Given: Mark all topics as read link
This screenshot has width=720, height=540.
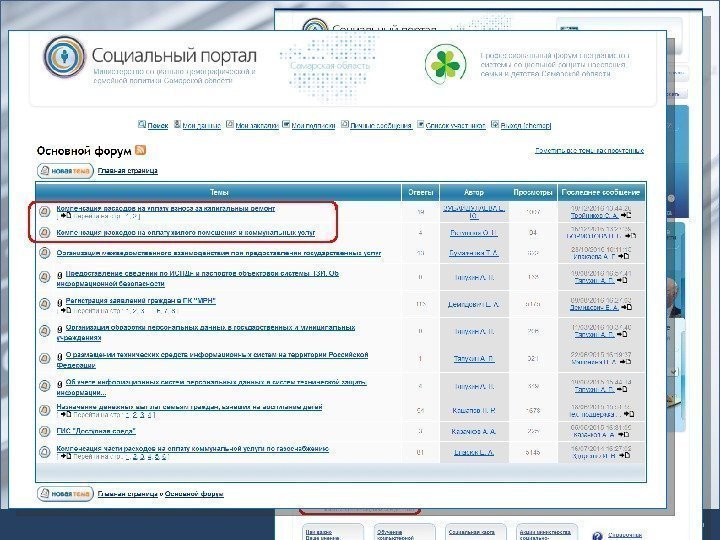Looking at the screenshot, I should (590, 151).
